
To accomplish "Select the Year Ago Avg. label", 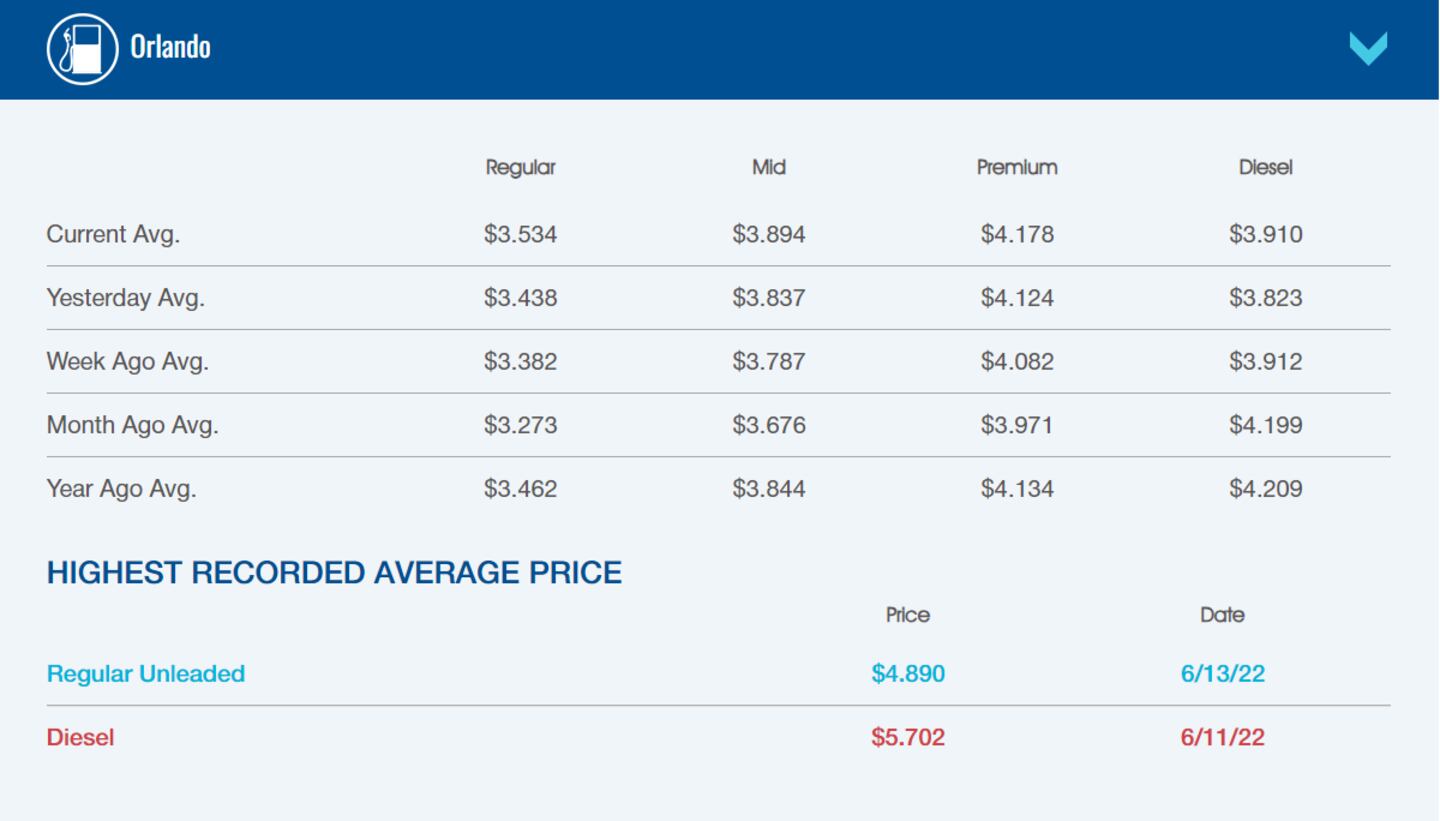I will 121,489.
